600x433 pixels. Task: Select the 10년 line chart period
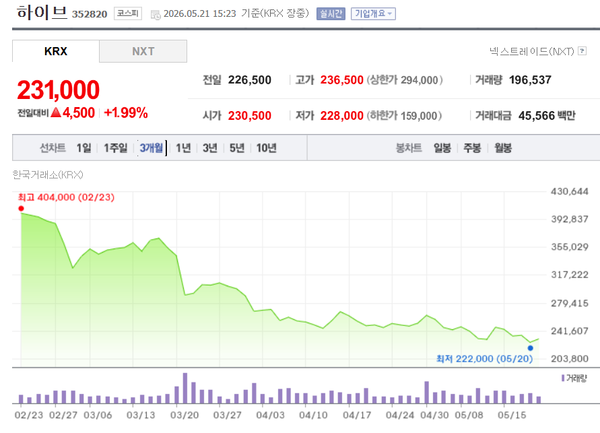[x=266, y=148]
